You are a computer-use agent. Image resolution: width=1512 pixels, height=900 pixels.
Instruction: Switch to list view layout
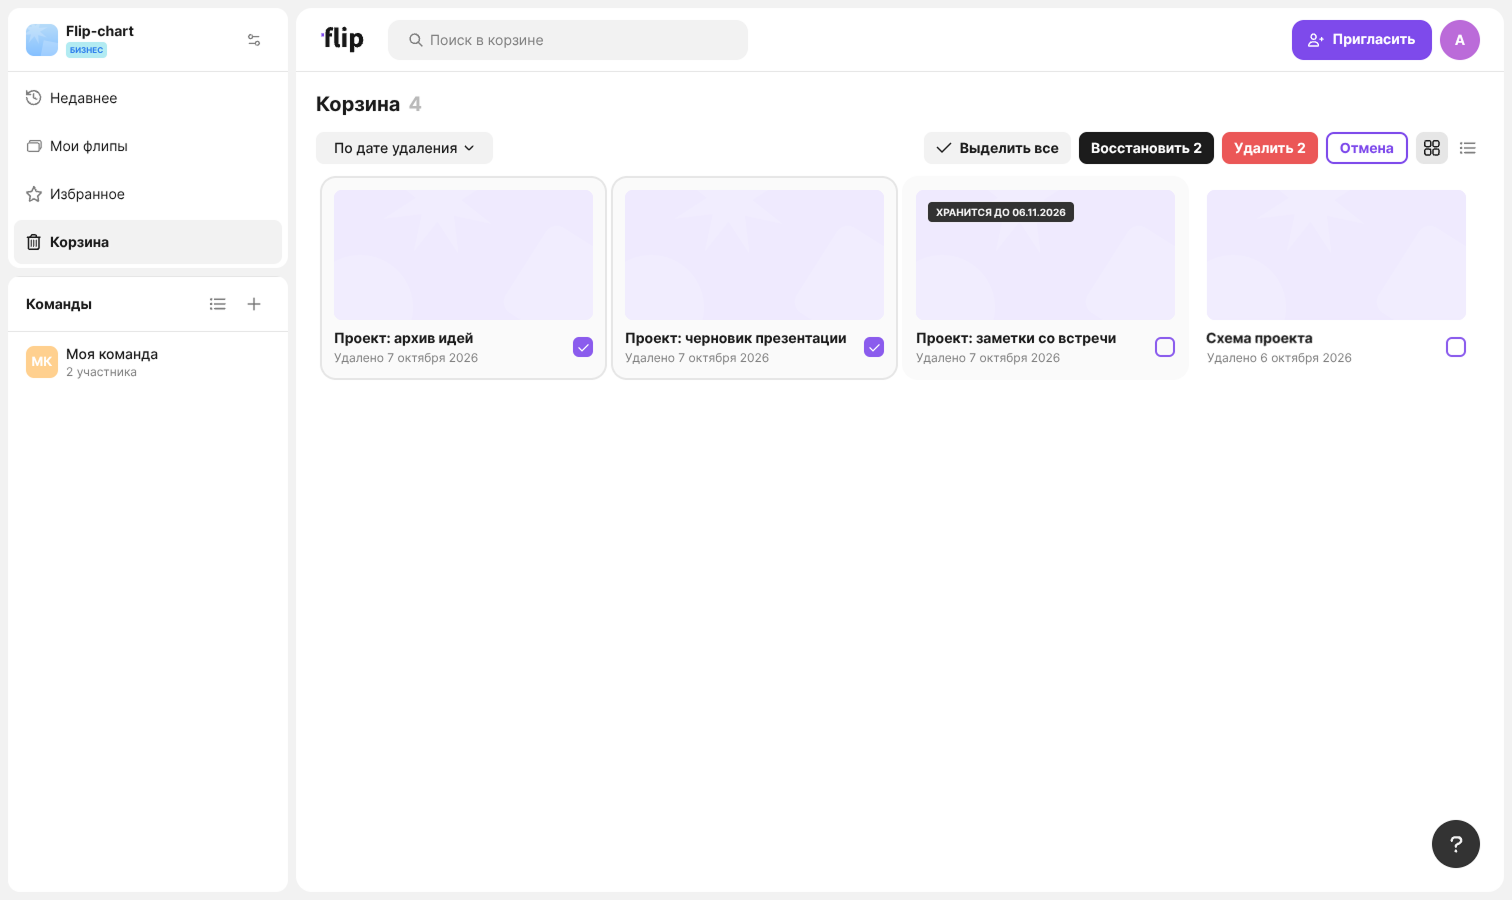(1468, 148)
